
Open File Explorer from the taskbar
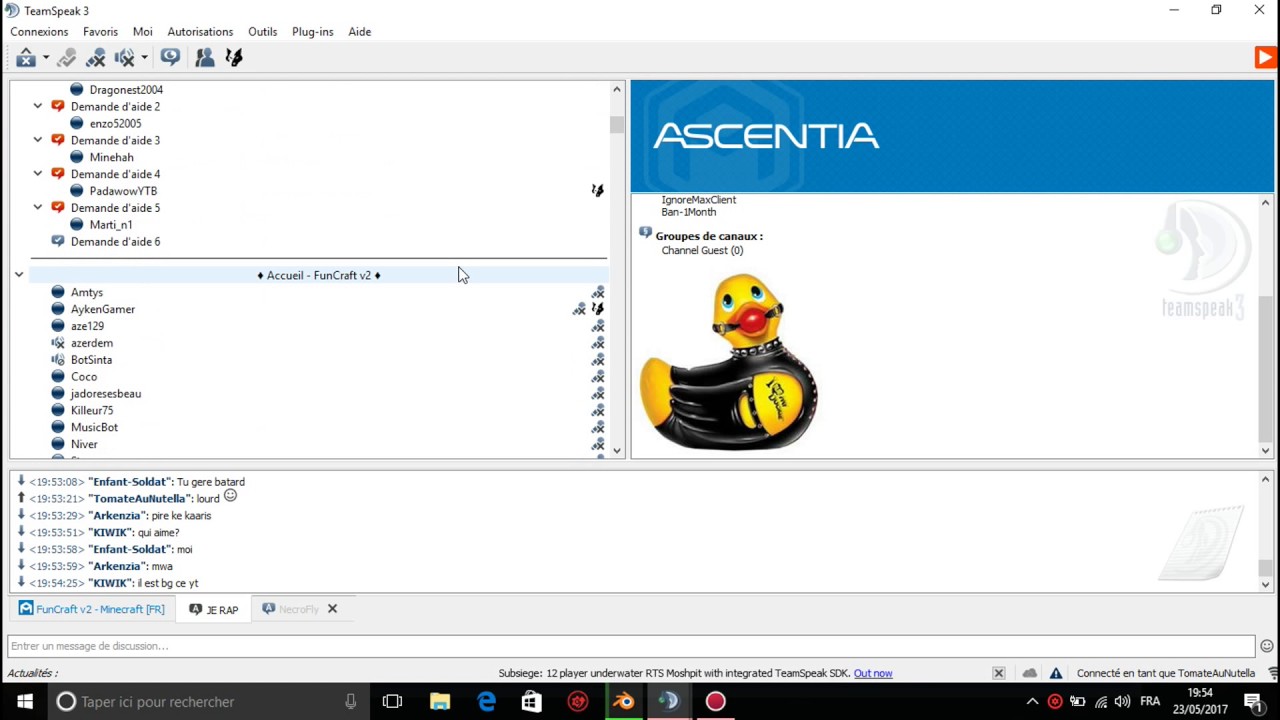point(440,702)
